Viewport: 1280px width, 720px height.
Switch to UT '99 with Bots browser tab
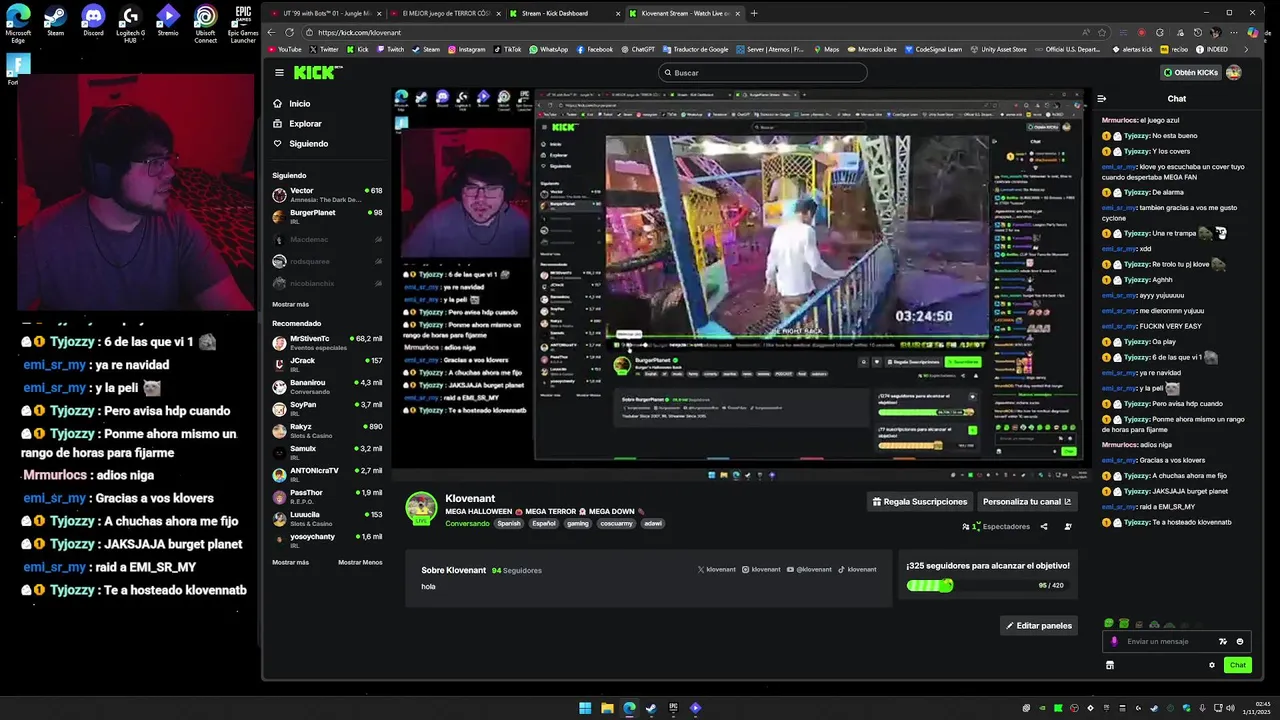point(324,14)
